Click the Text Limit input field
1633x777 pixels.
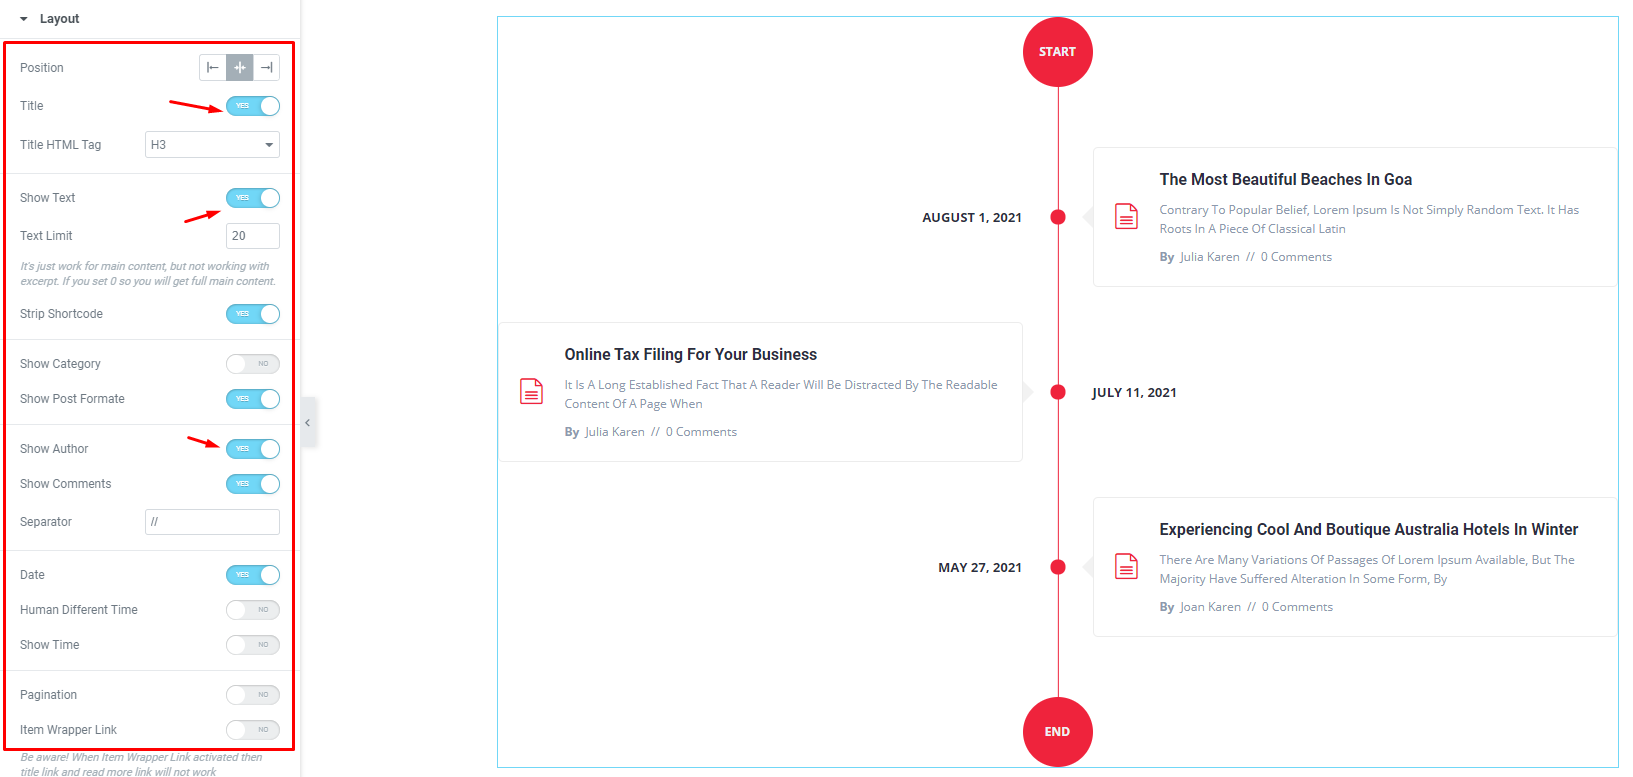(252, 235)
